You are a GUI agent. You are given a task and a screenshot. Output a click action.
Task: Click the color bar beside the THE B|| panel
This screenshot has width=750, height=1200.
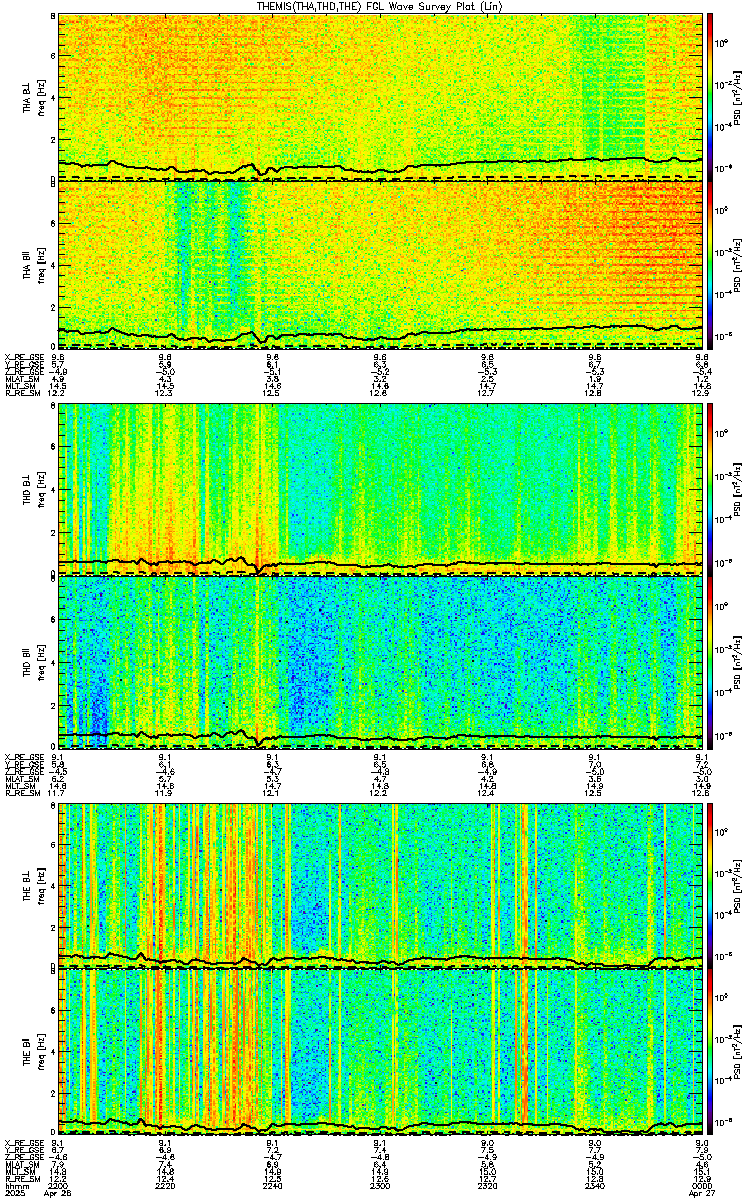click(711, 1051)
